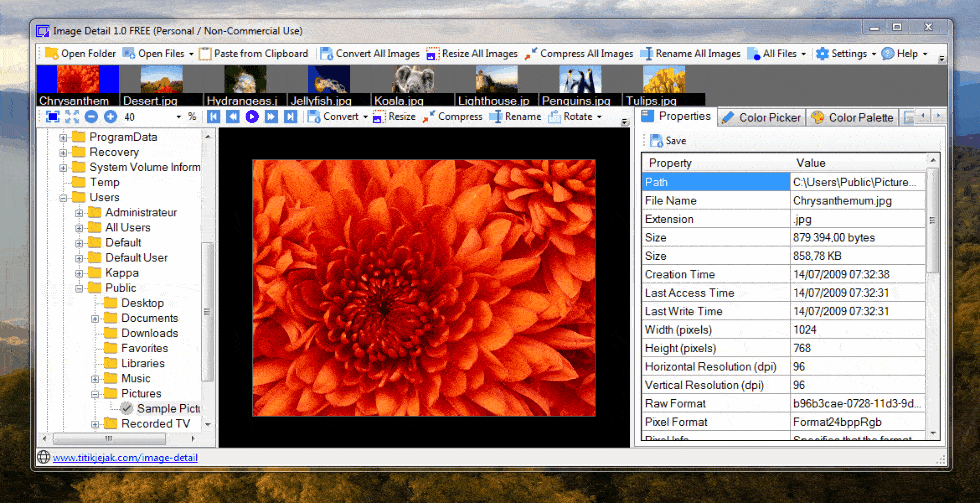This screenshot has width=980, height=503.
Task: Select the Jellyfish.jpg thumbnail
Action: 329,85
